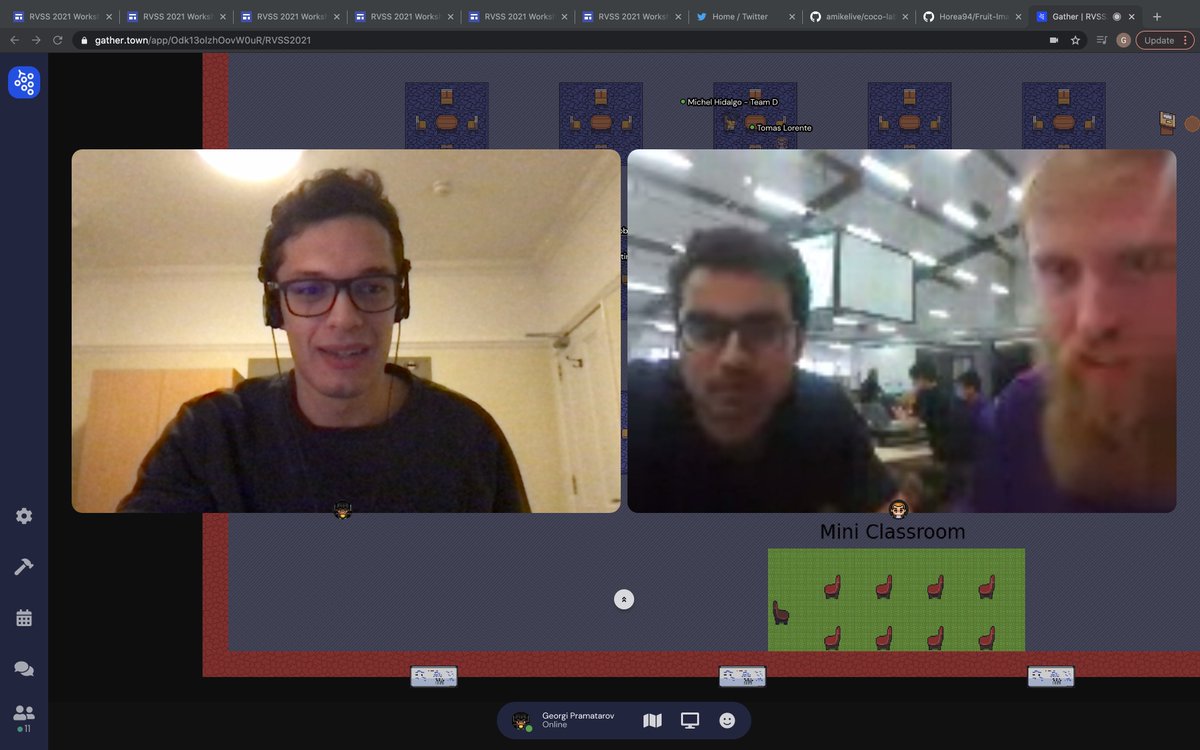Open Chrome media controls icon
Screen dimensions: 1200x750
[x=1102, y=40]
